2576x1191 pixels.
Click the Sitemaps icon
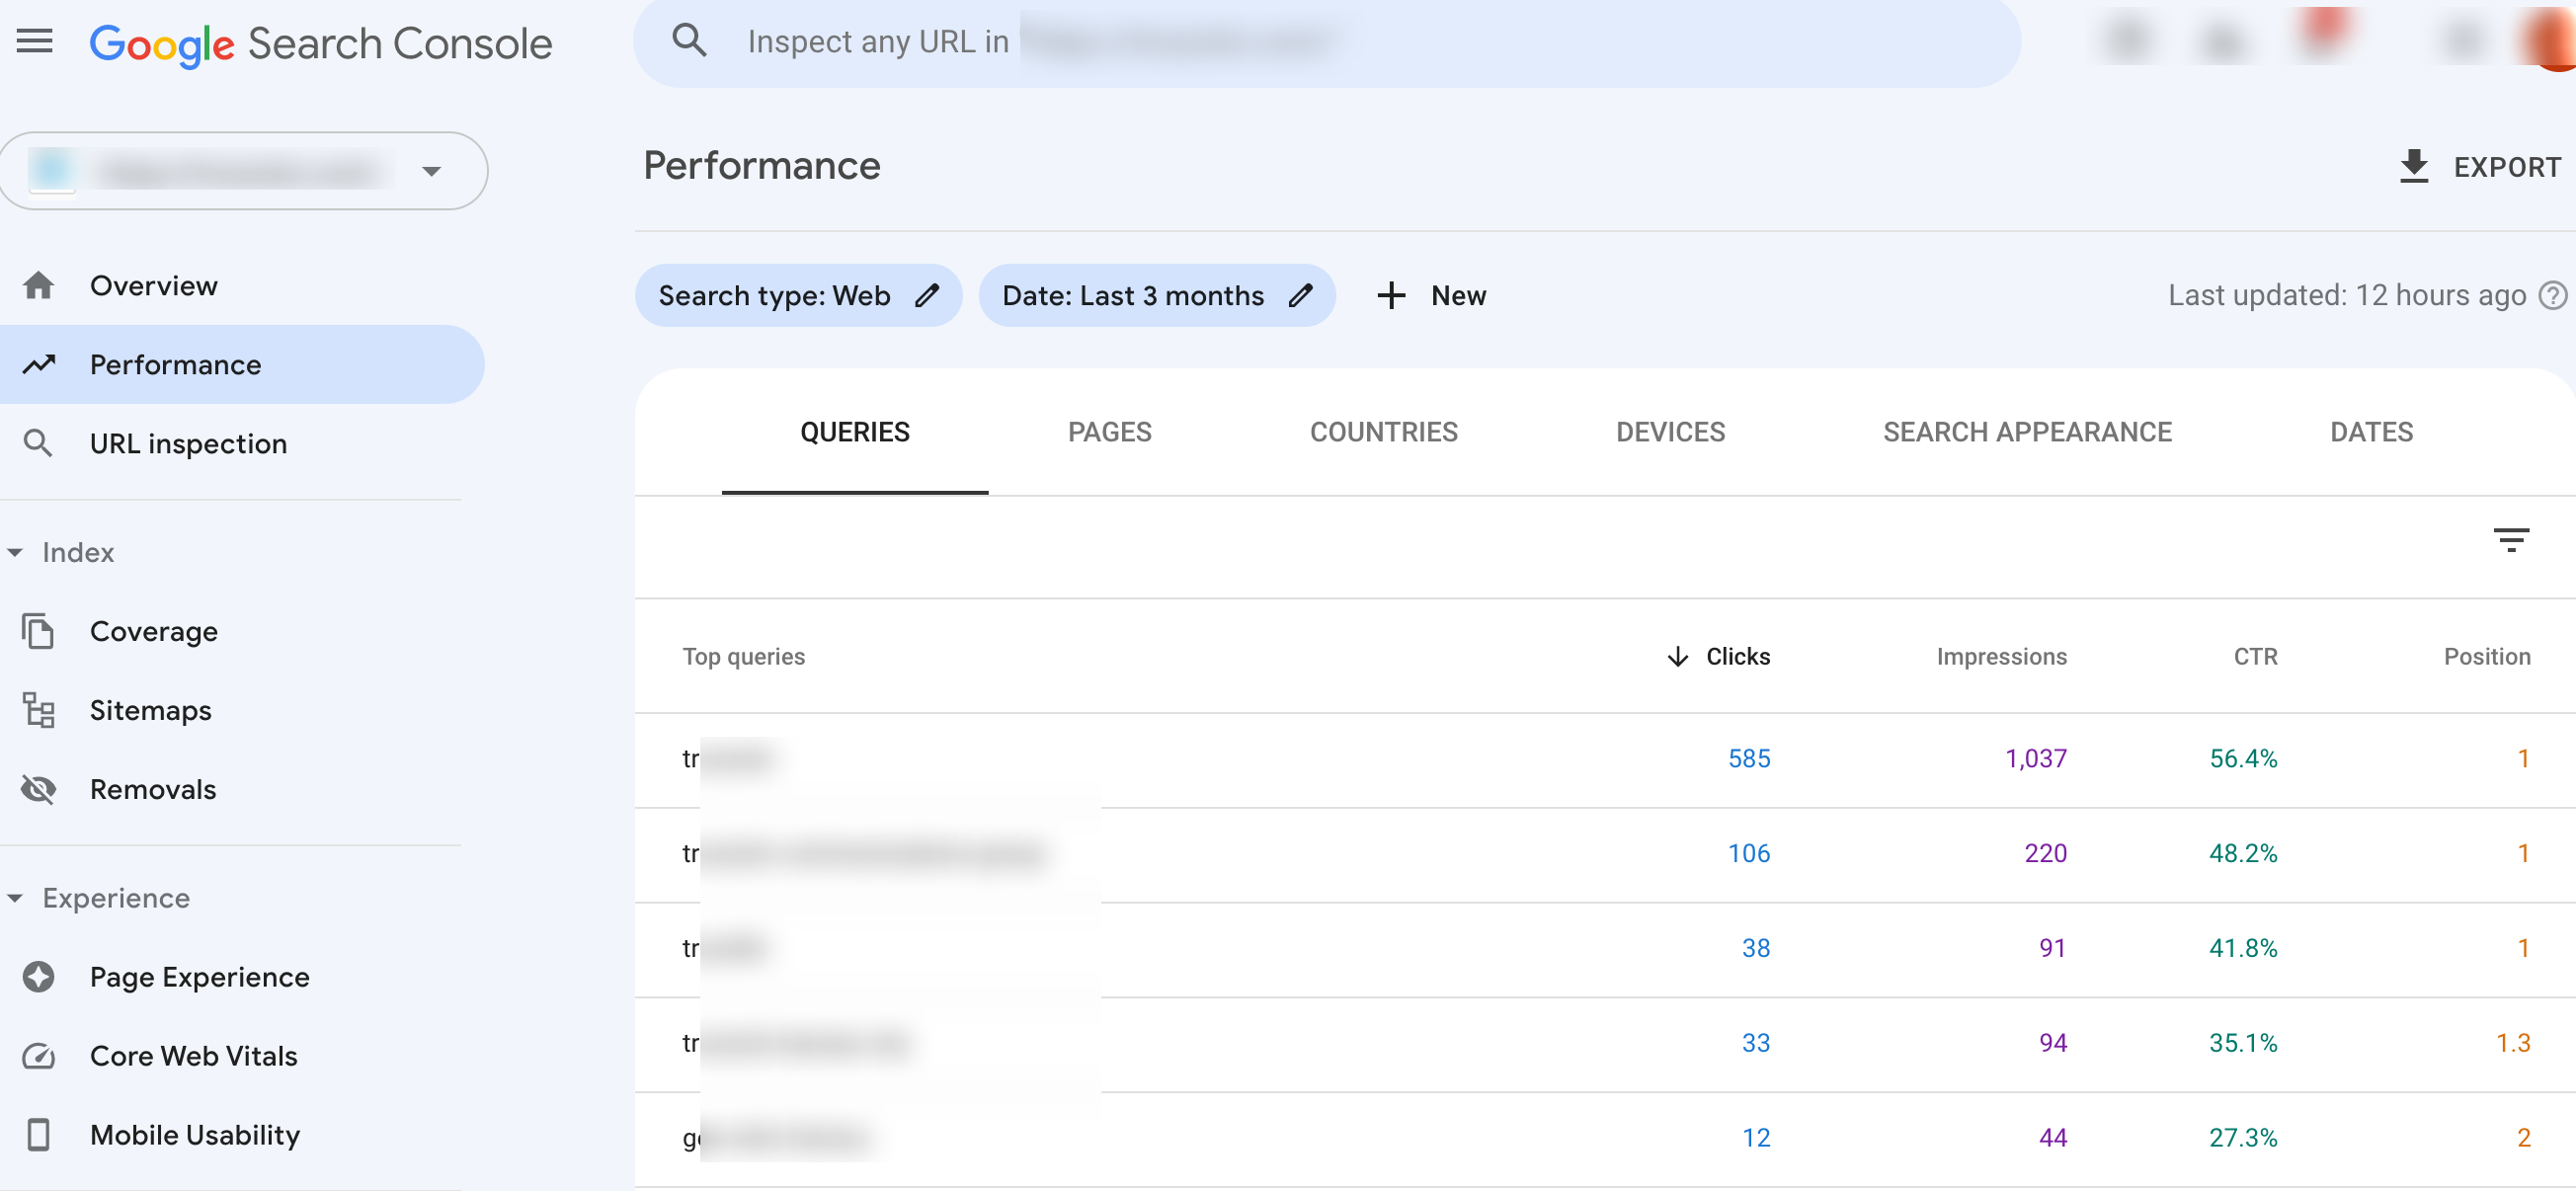tap(38, 710)
